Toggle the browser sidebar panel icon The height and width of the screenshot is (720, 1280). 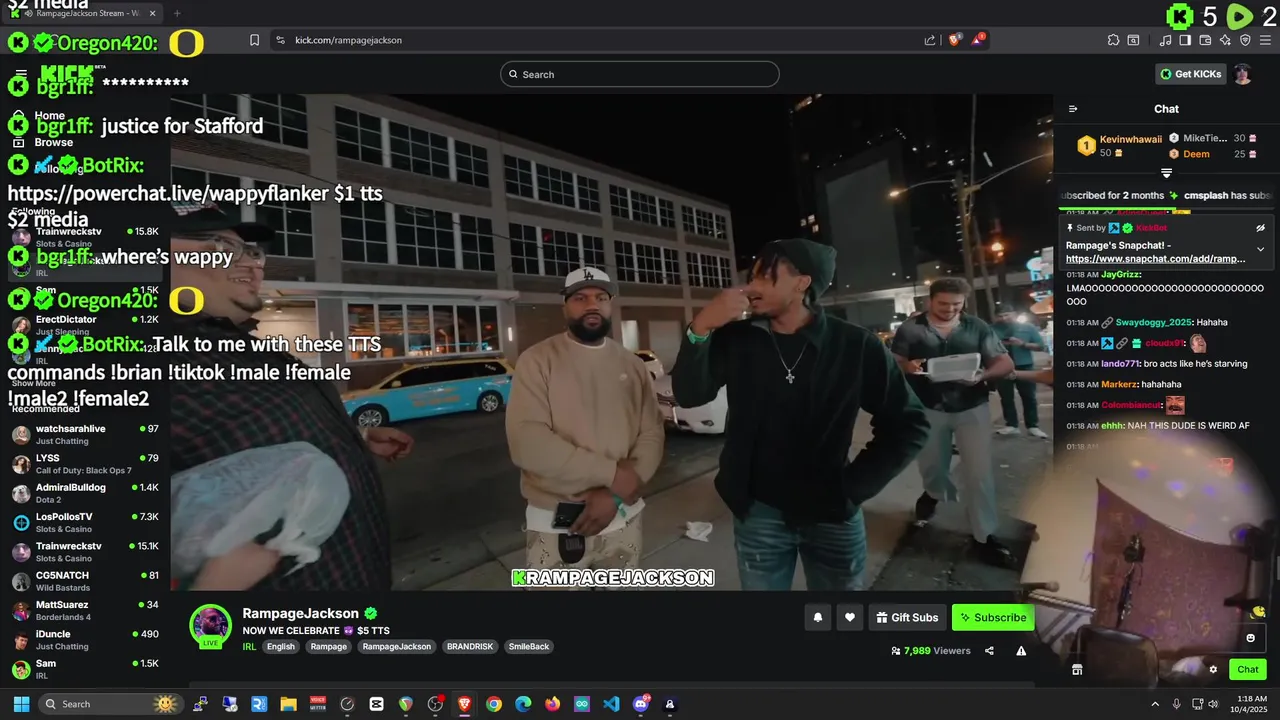tap(1185, 40)
